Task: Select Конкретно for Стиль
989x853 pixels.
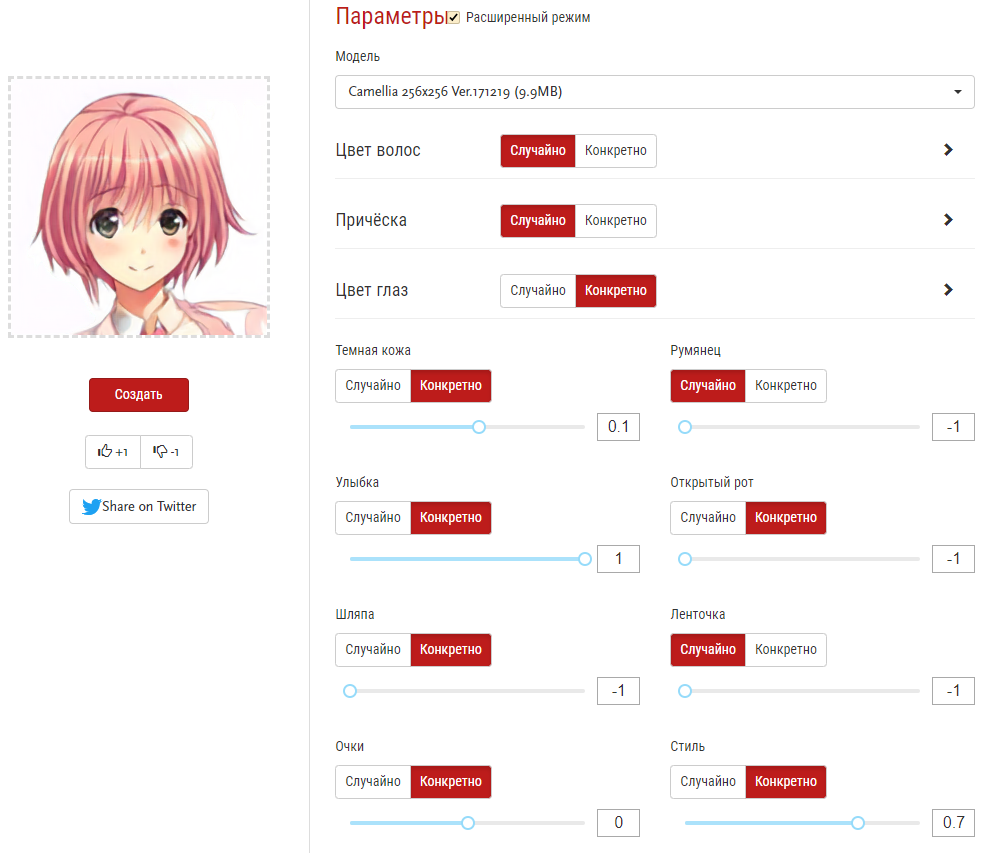Action: [x=786, y=782]
